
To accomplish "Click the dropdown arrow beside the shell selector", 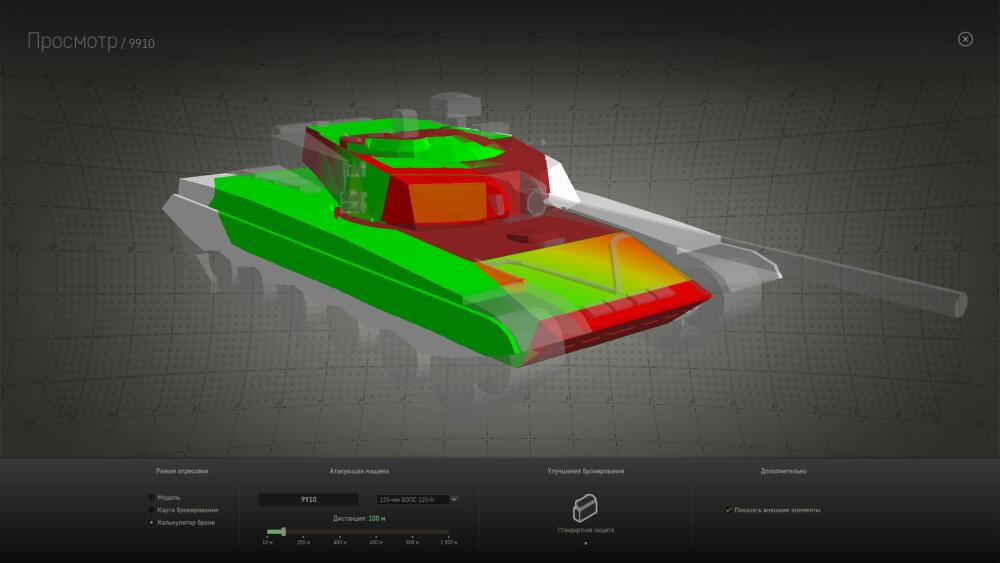I will click(x=453, y=499).
